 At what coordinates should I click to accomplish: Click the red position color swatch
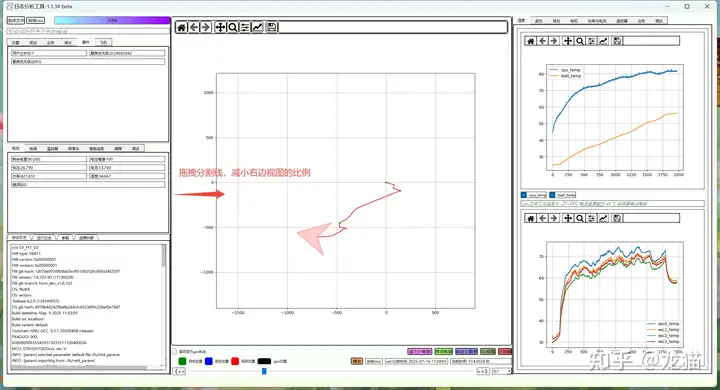click(x=235, y=361)
